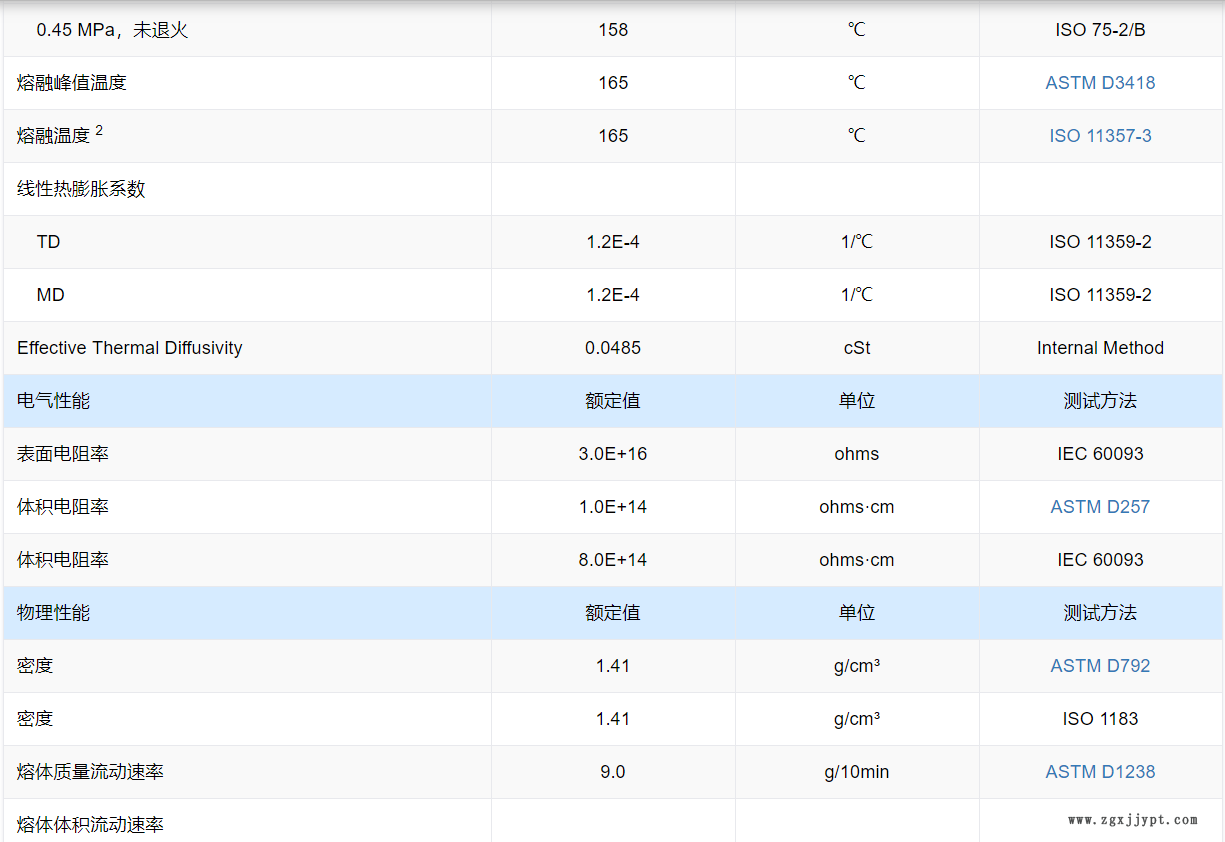Image resolution: width=1225 pixels, height=842 pixels.
Task: Select 测试方法 in the 物理性能 header row
Action: click(1100, 613)
